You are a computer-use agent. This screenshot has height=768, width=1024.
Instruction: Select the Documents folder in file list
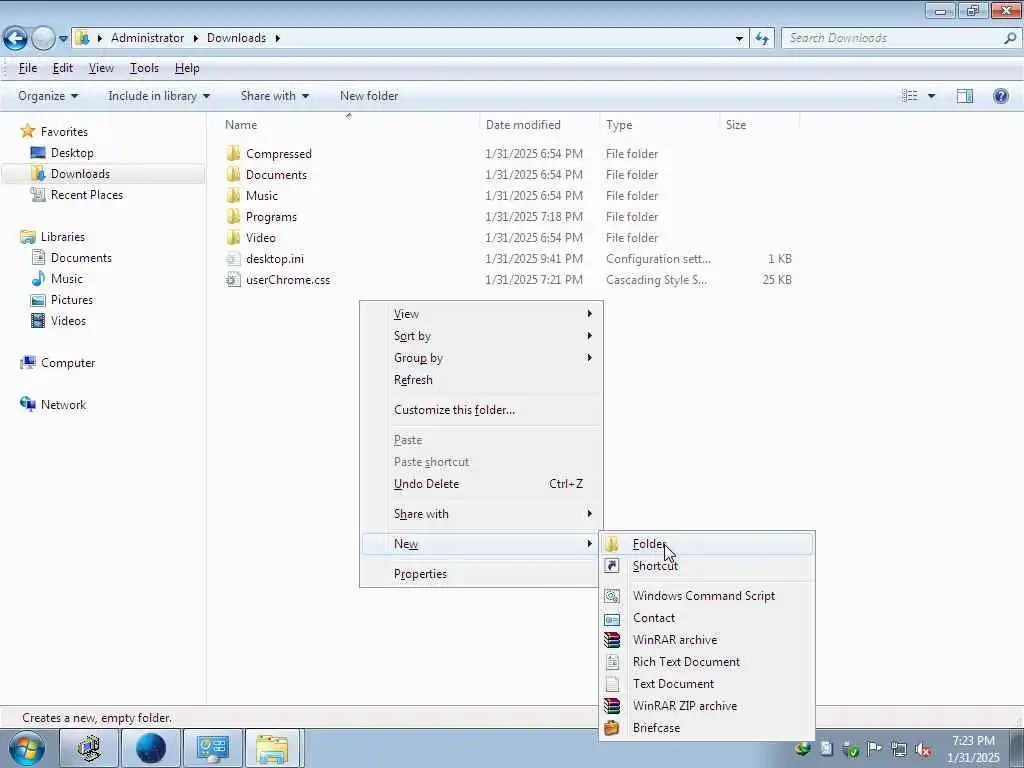[x=276, y=175]
